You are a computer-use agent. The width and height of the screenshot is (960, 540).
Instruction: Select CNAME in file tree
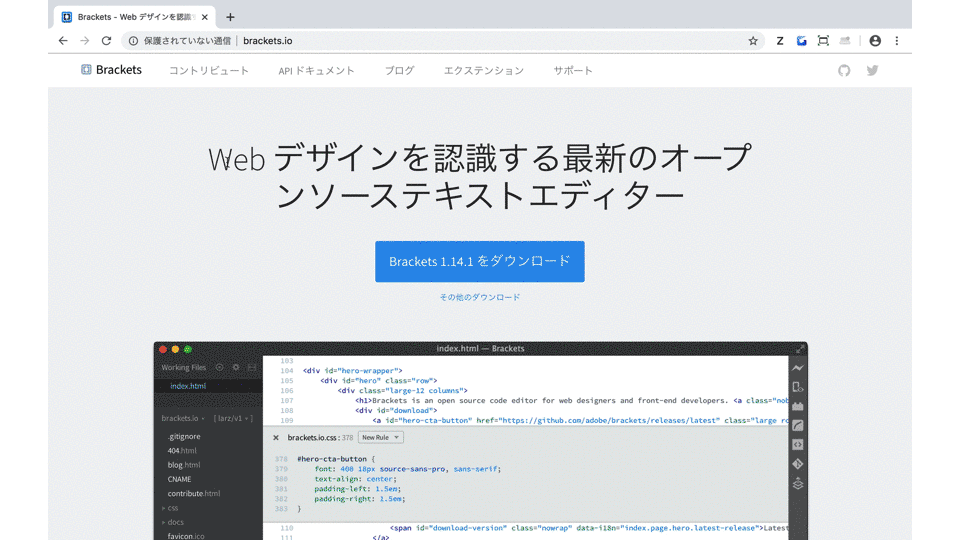tap(179, 479)
